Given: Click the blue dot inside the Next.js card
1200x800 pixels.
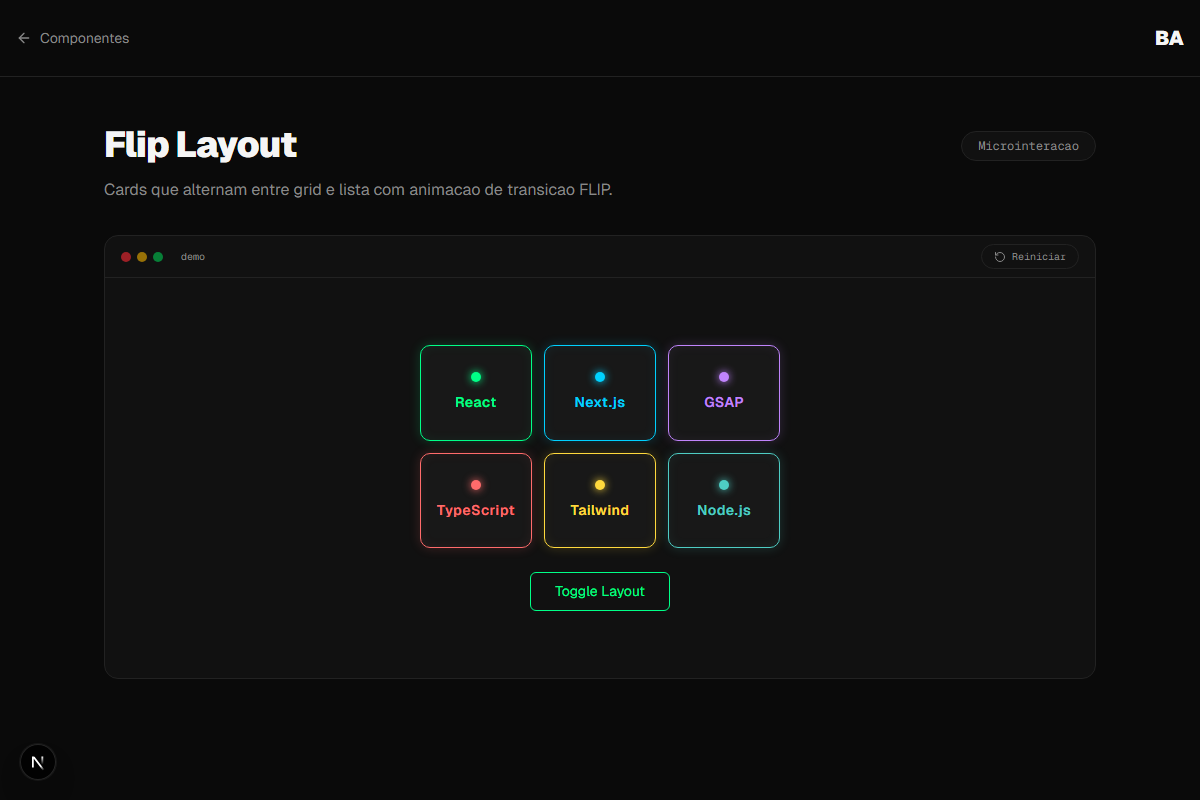Looking at the screenshot, I should pos(599,377).
